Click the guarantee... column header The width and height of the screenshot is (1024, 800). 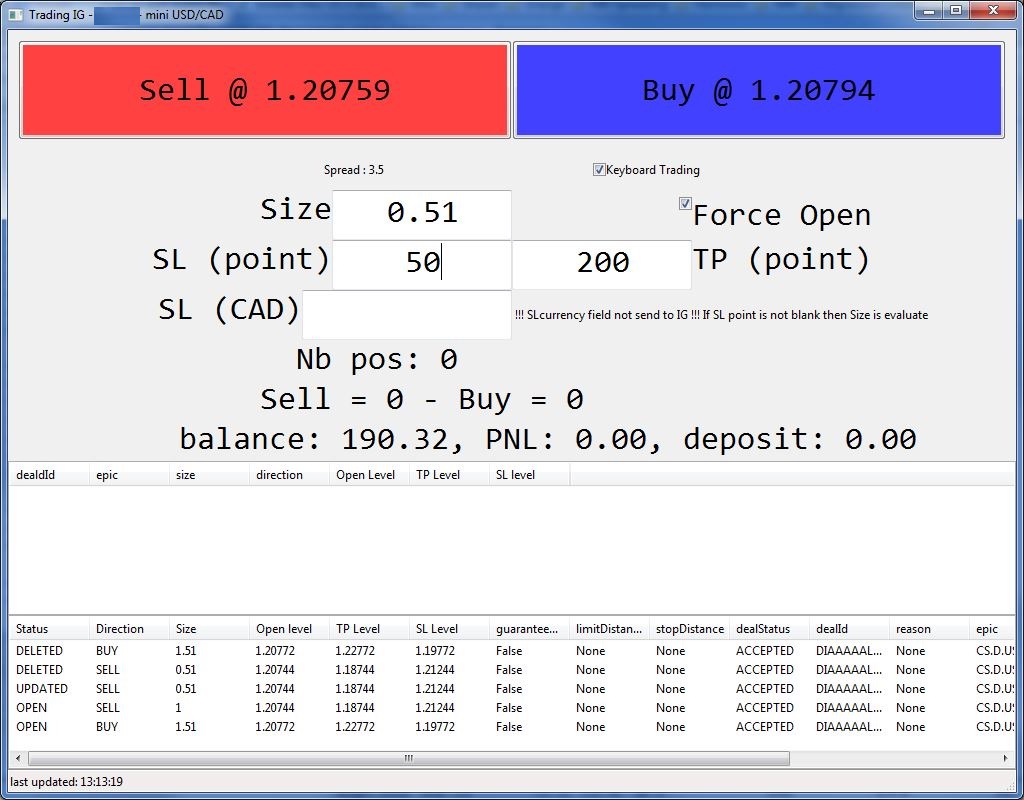point(530,629)
